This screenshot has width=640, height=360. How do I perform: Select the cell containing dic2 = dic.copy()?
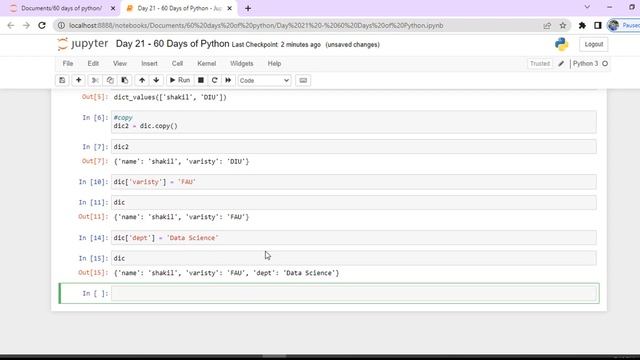pyautogui.click(x=353, y=122)
